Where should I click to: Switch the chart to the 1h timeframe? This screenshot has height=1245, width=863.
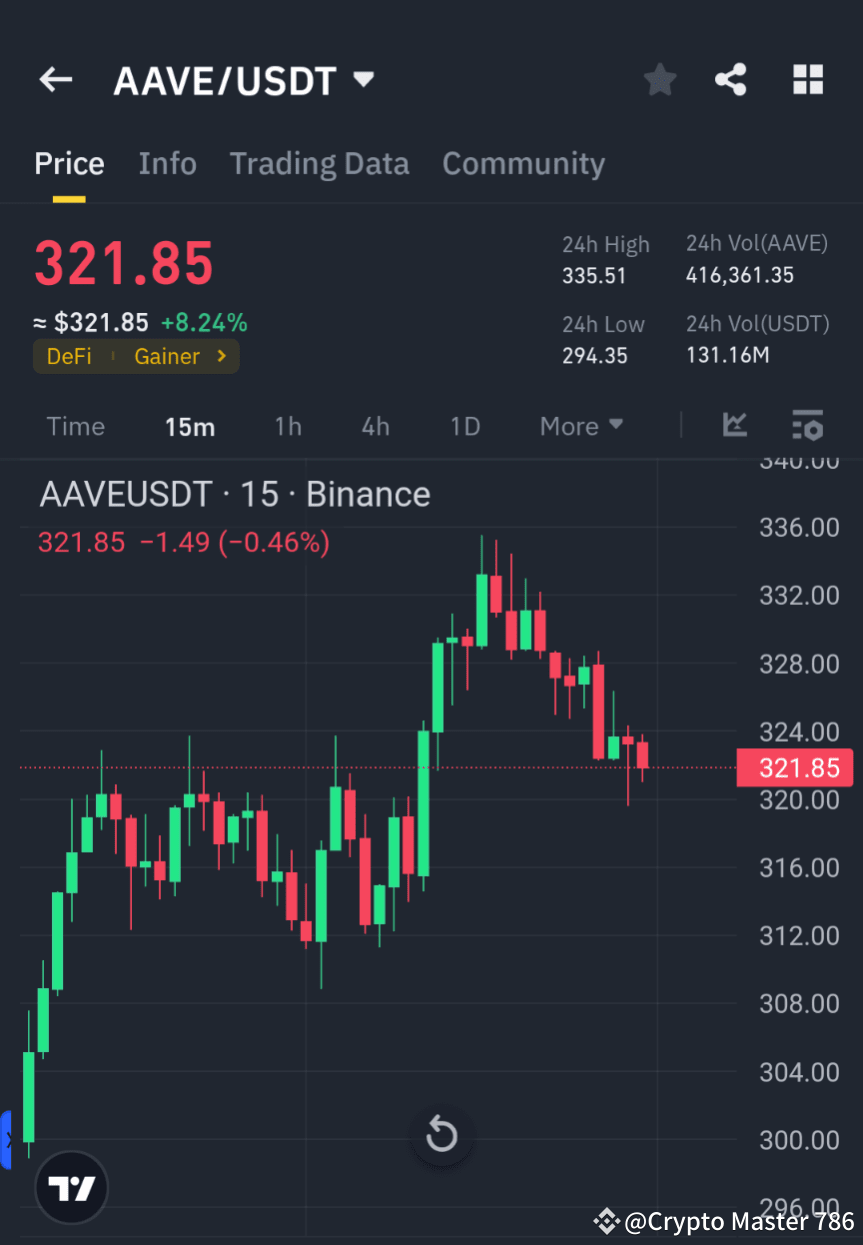click(x=288, y=425)
